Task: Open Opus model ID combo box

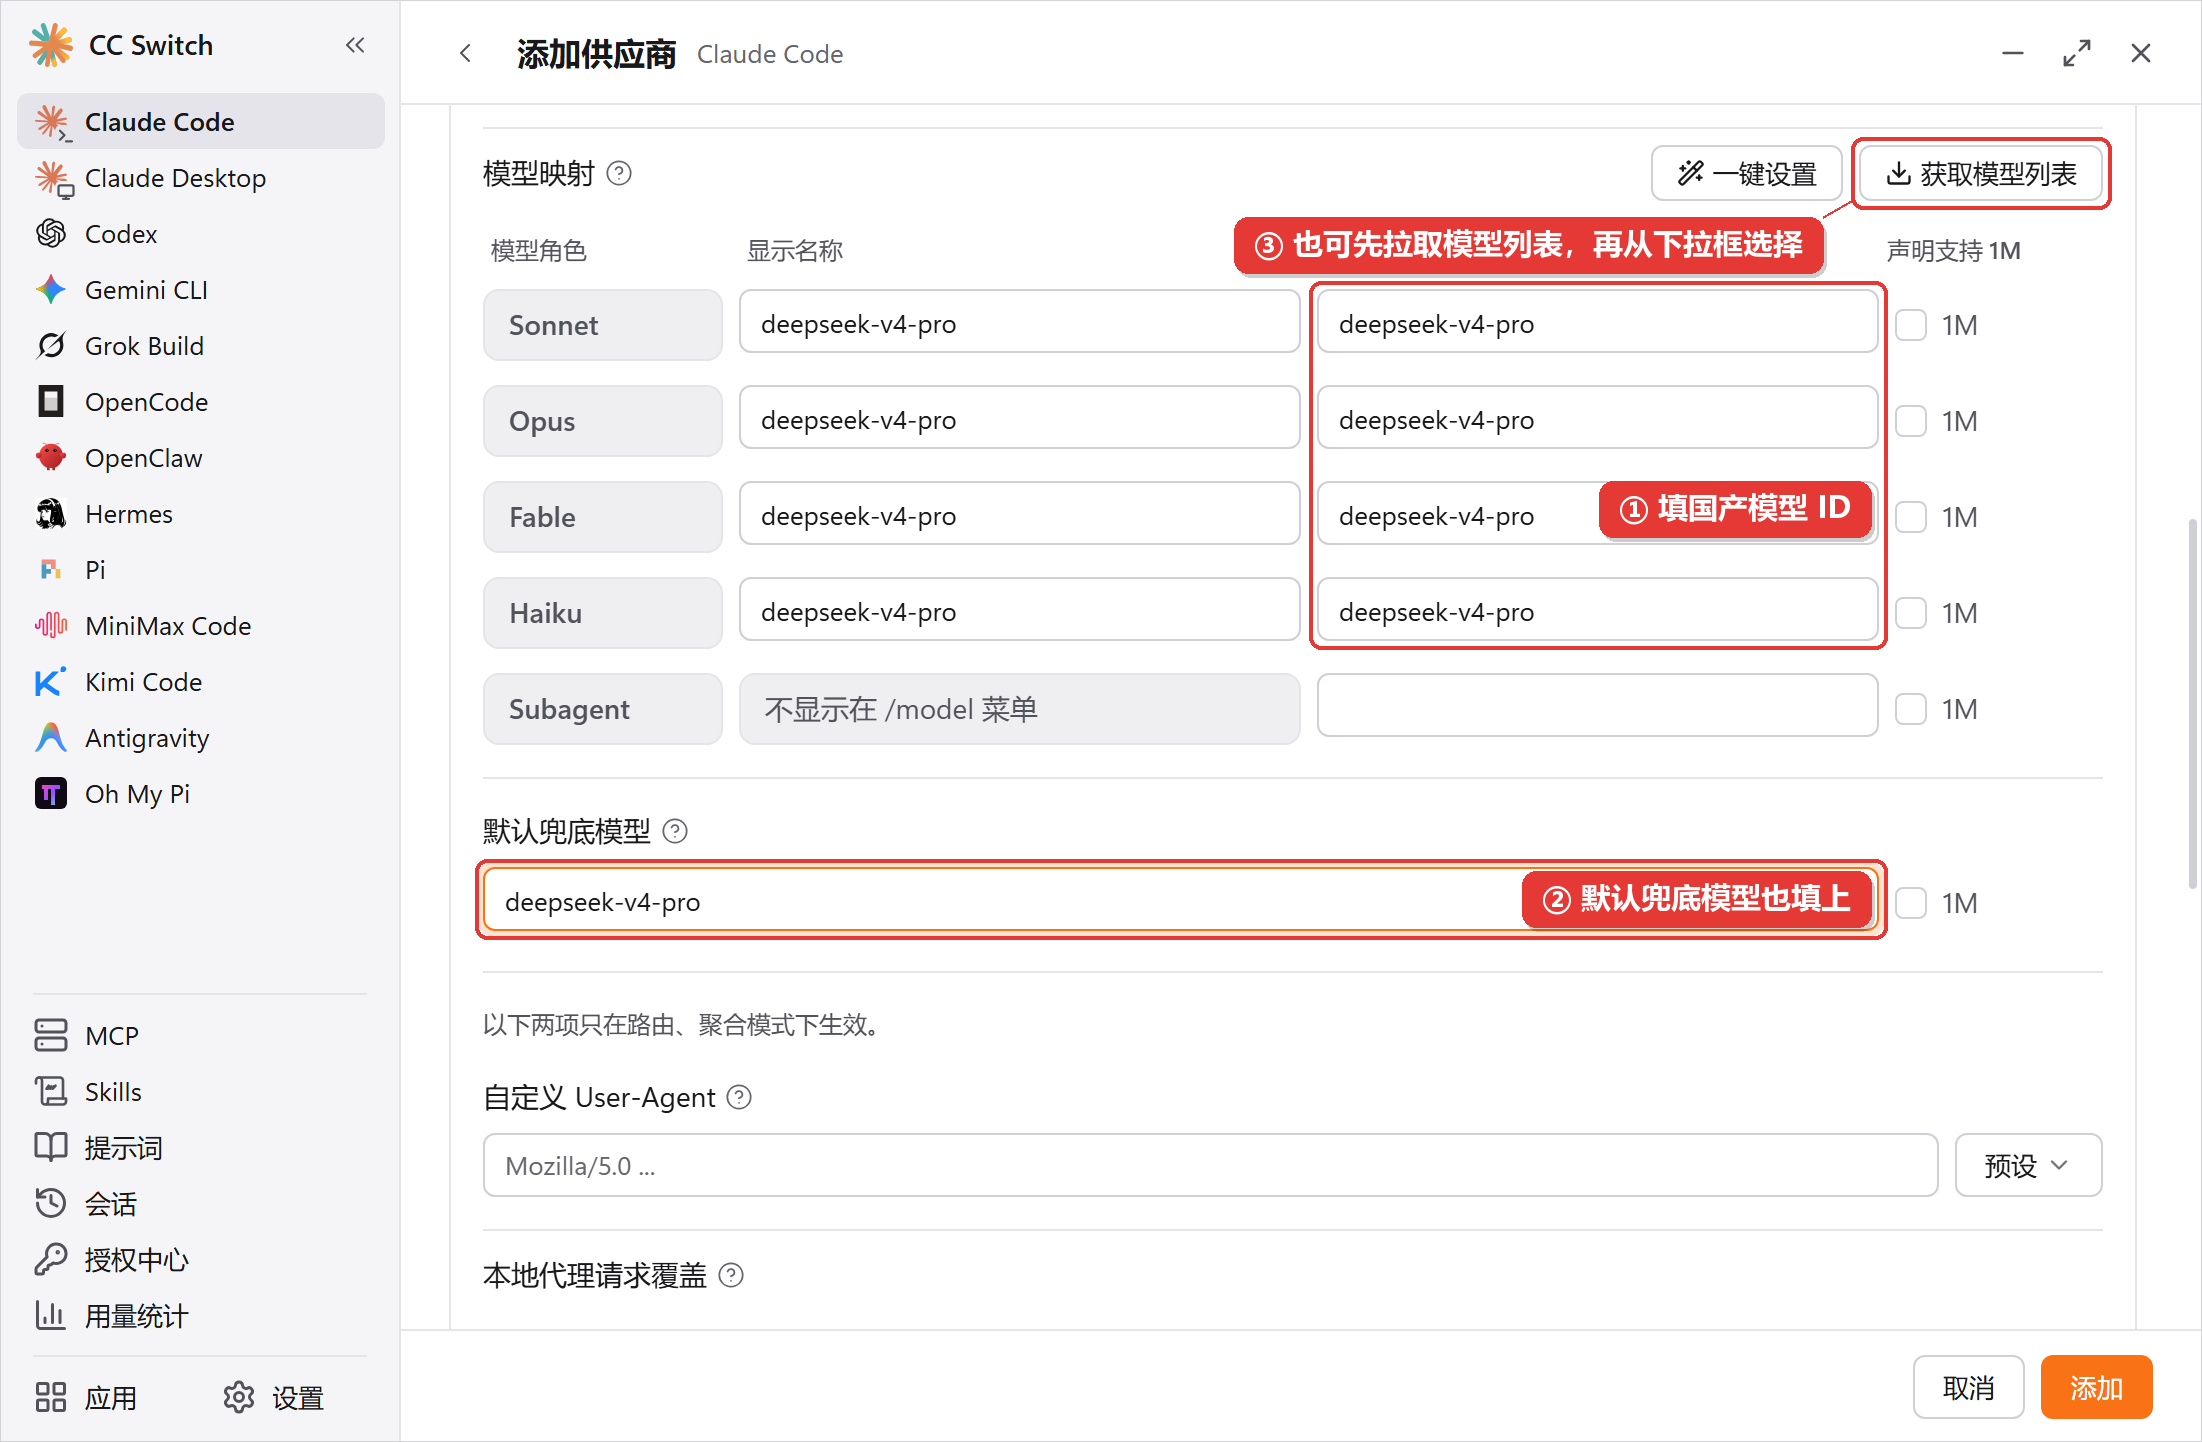Action: 1597,418
